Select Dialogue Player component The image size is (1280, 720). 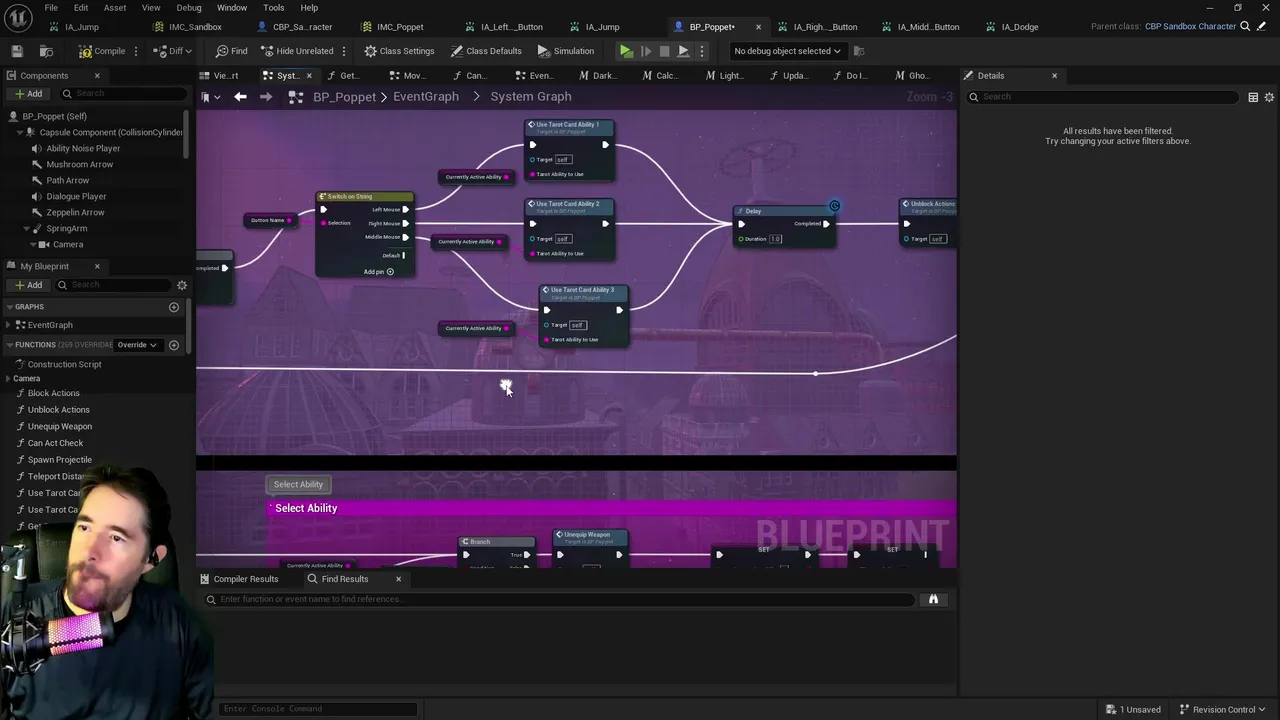[x=76, y=196]
